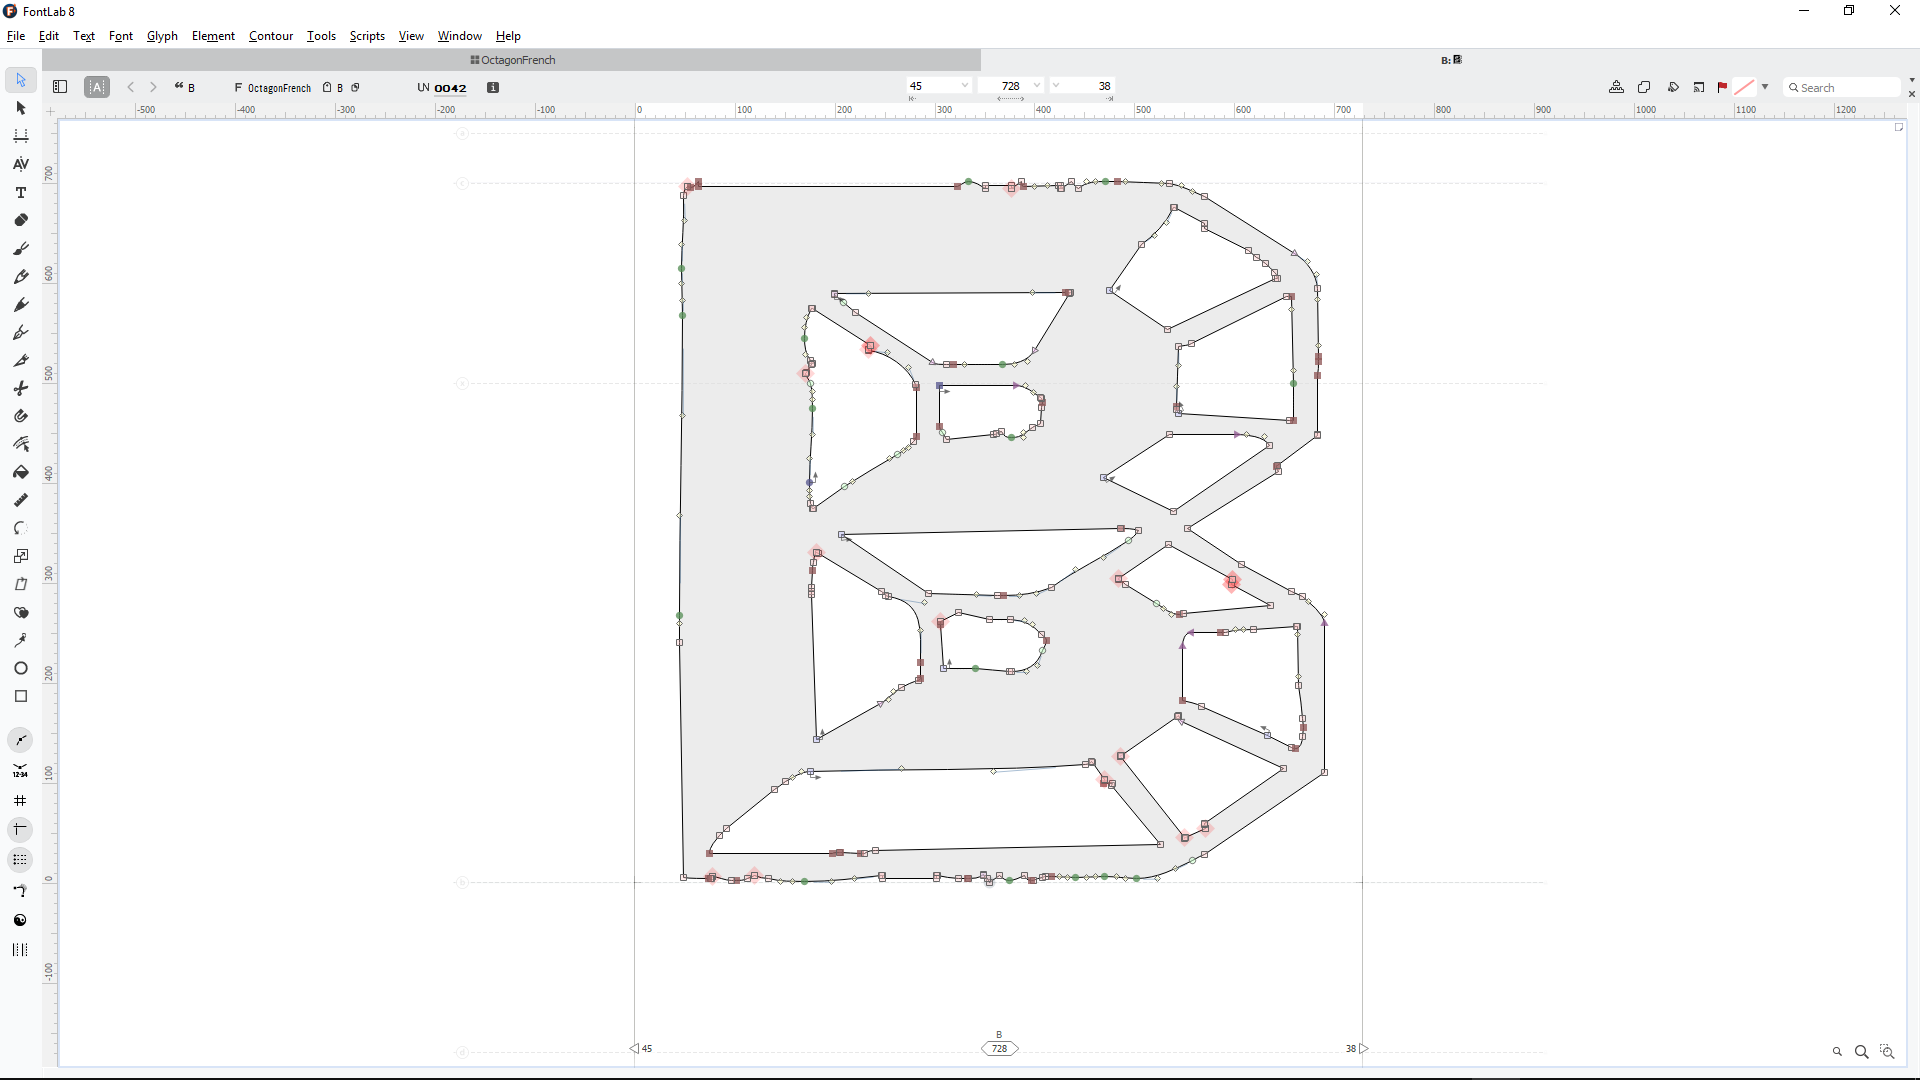Switch to the OctagonFrench tab
Viewport: 1920px width, 1080px height.
[512, 60]
